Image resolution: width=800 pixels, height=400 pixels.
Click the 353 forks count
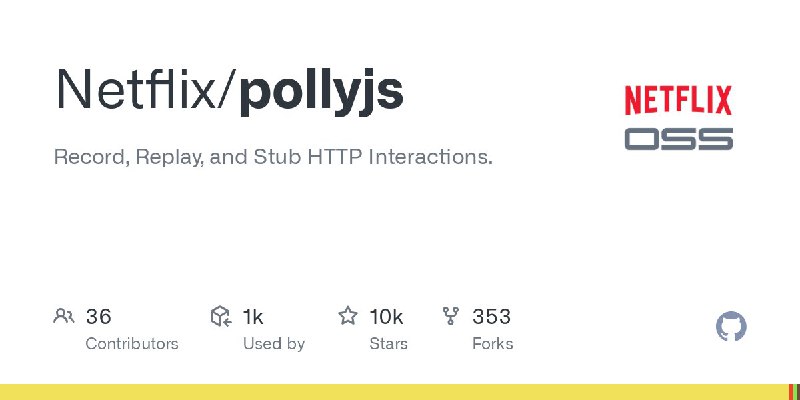pyautogui.click(x=491, y=317)
